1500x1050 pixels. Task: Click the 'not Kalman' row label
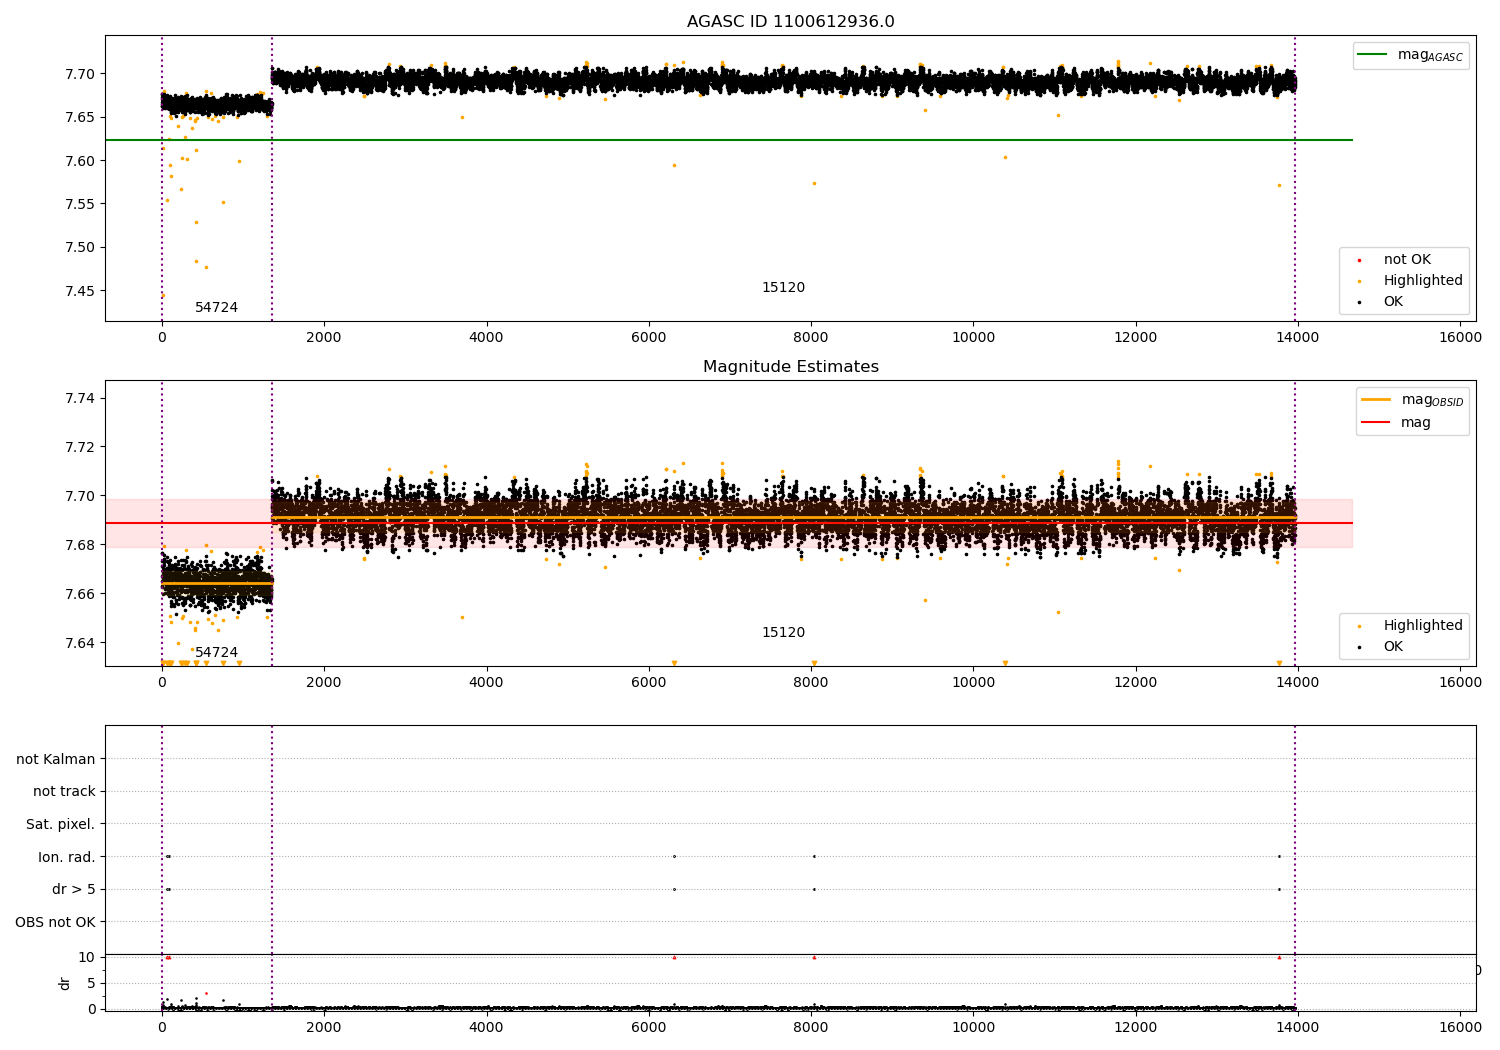[56, 760]
